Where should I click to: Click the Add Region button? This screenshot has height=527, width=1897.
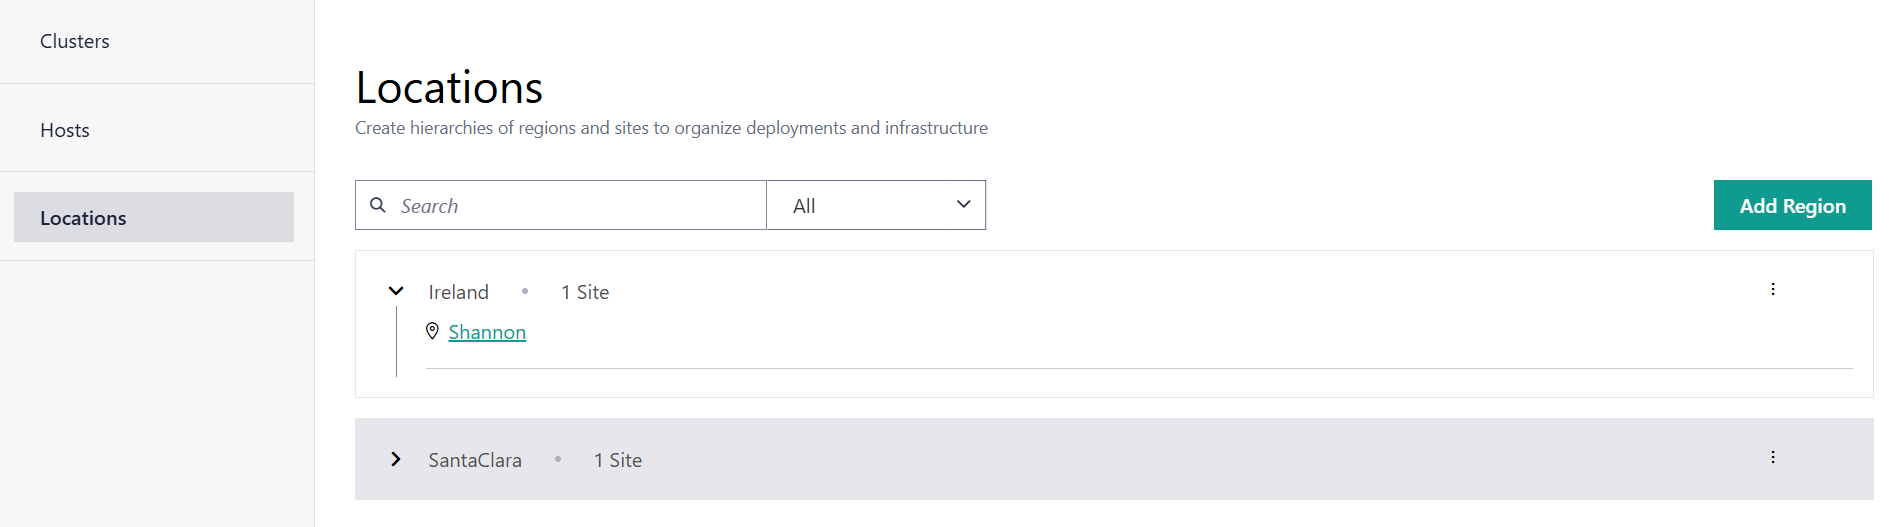pyautogui.click(x=1792, y=206)
